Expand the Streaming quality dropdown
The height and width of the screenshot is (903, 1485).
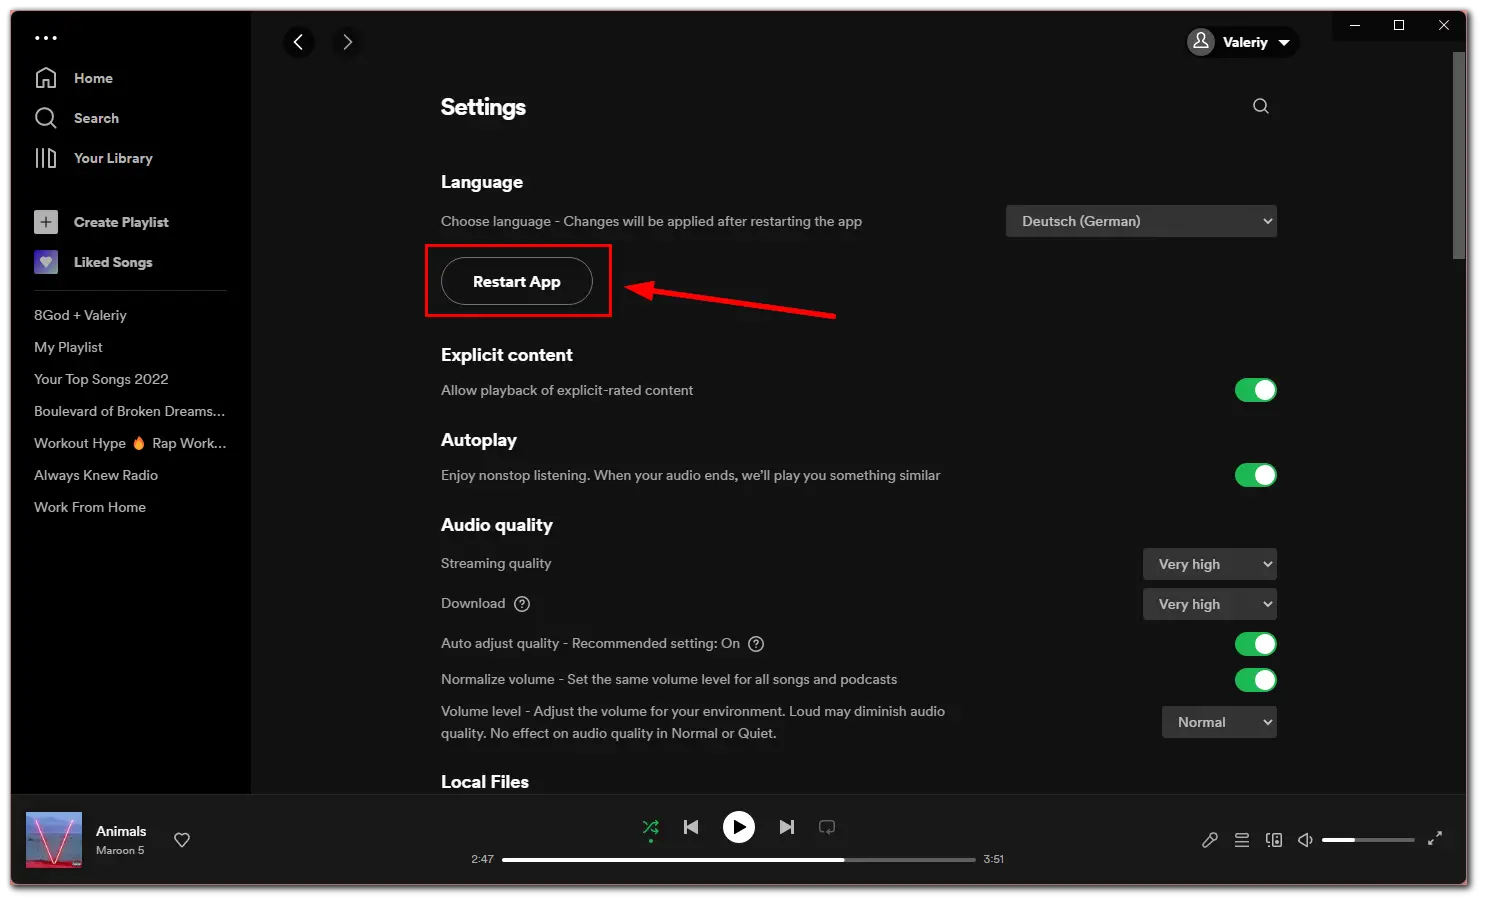click(x=1209, y=564)
